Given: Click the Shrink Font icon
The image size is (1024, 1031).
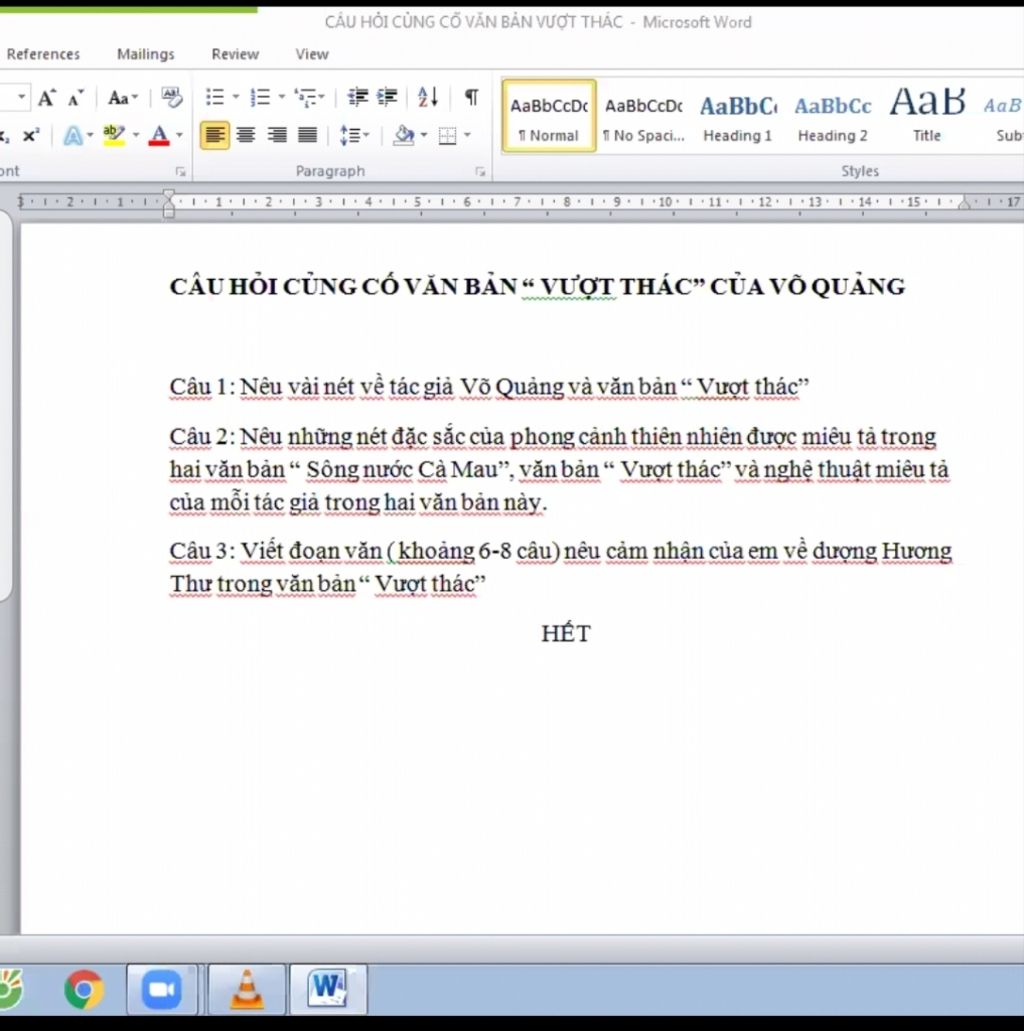Looking at the screenshot, I should click(x=76, y=98).
